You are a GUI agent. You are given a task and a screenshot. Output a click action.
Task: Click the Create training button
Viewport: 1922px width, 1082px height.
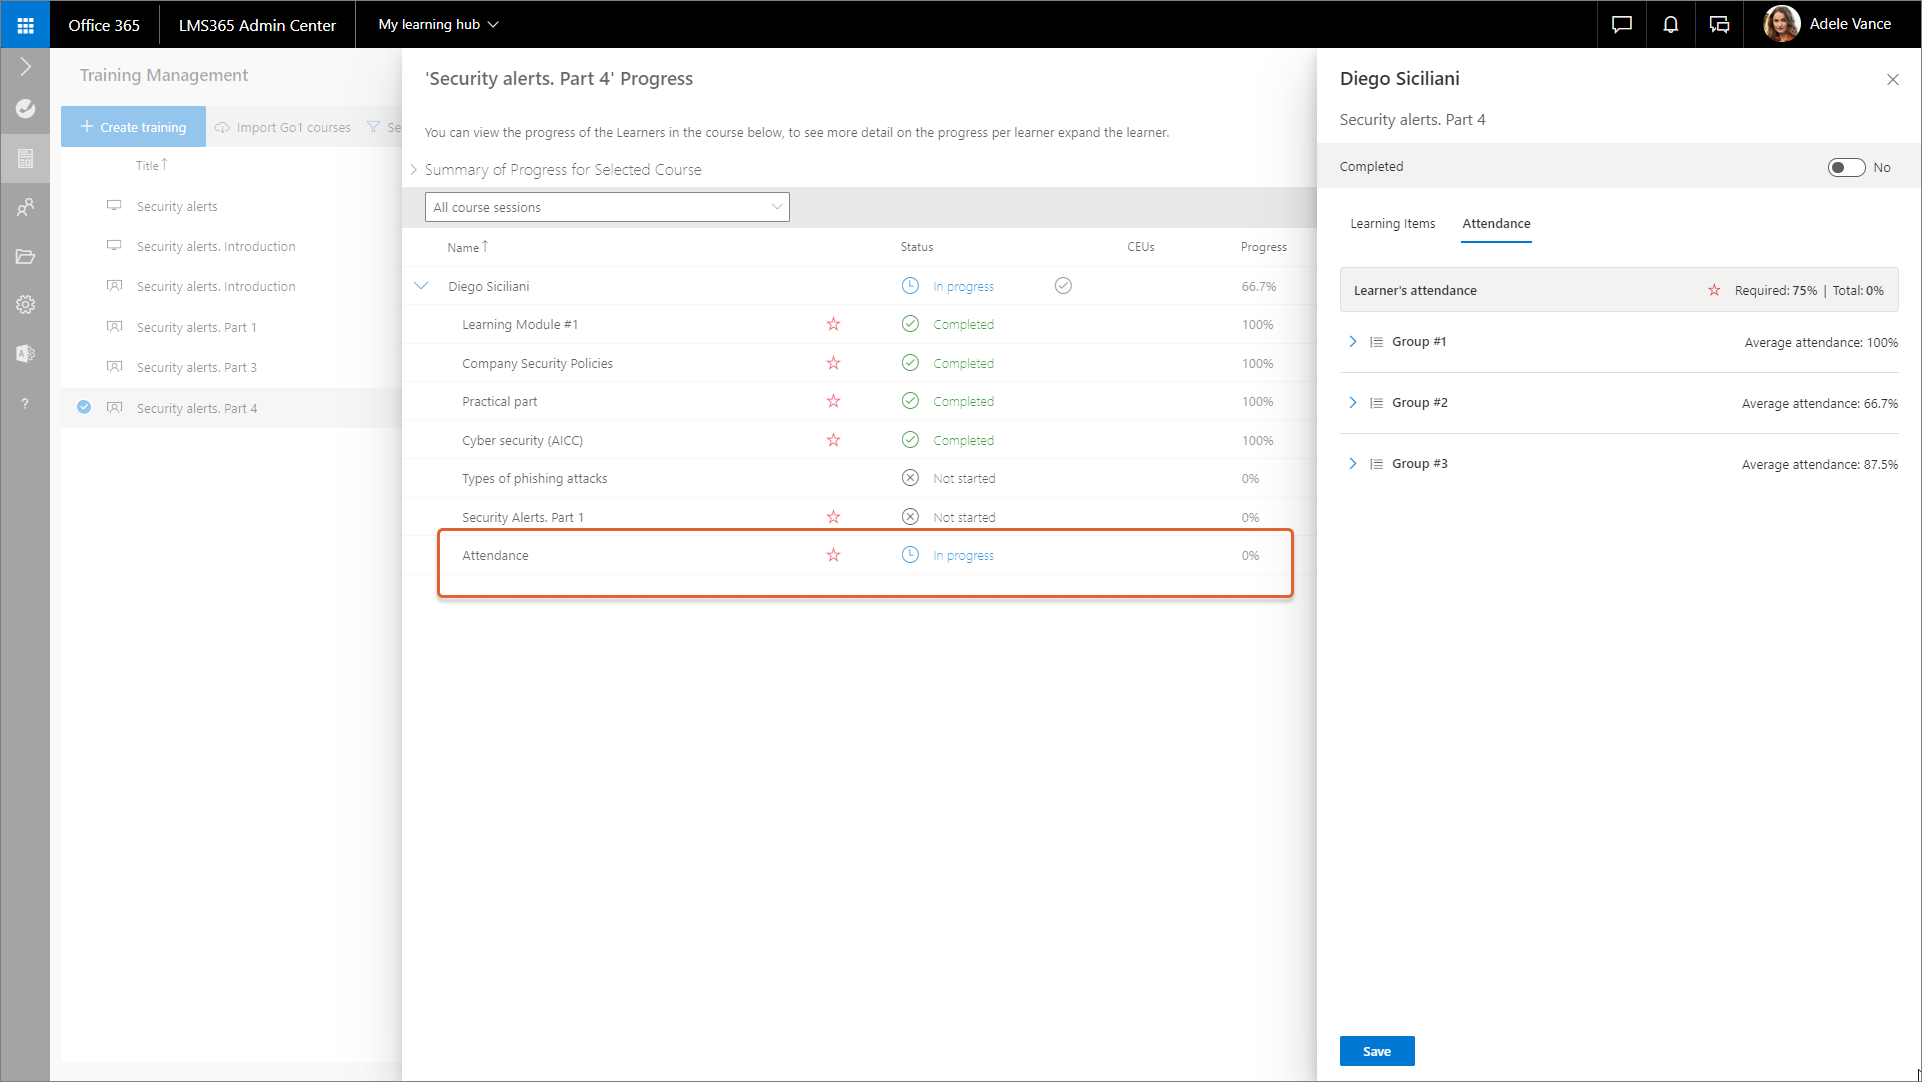tap(133, 127)
